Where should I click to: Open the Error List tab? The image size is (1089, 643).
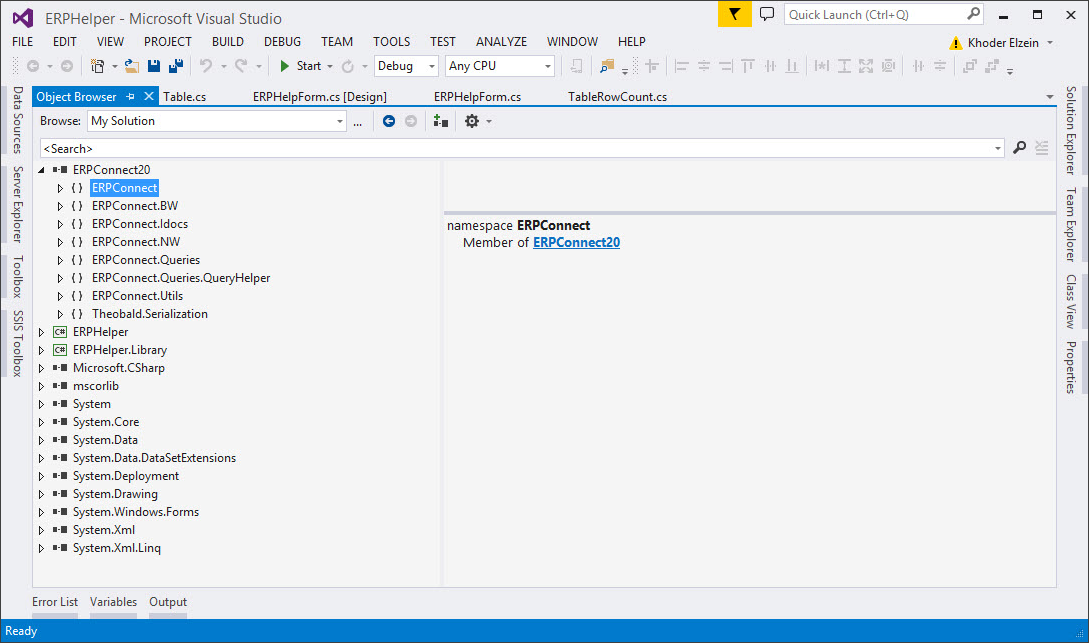point(55,602)
